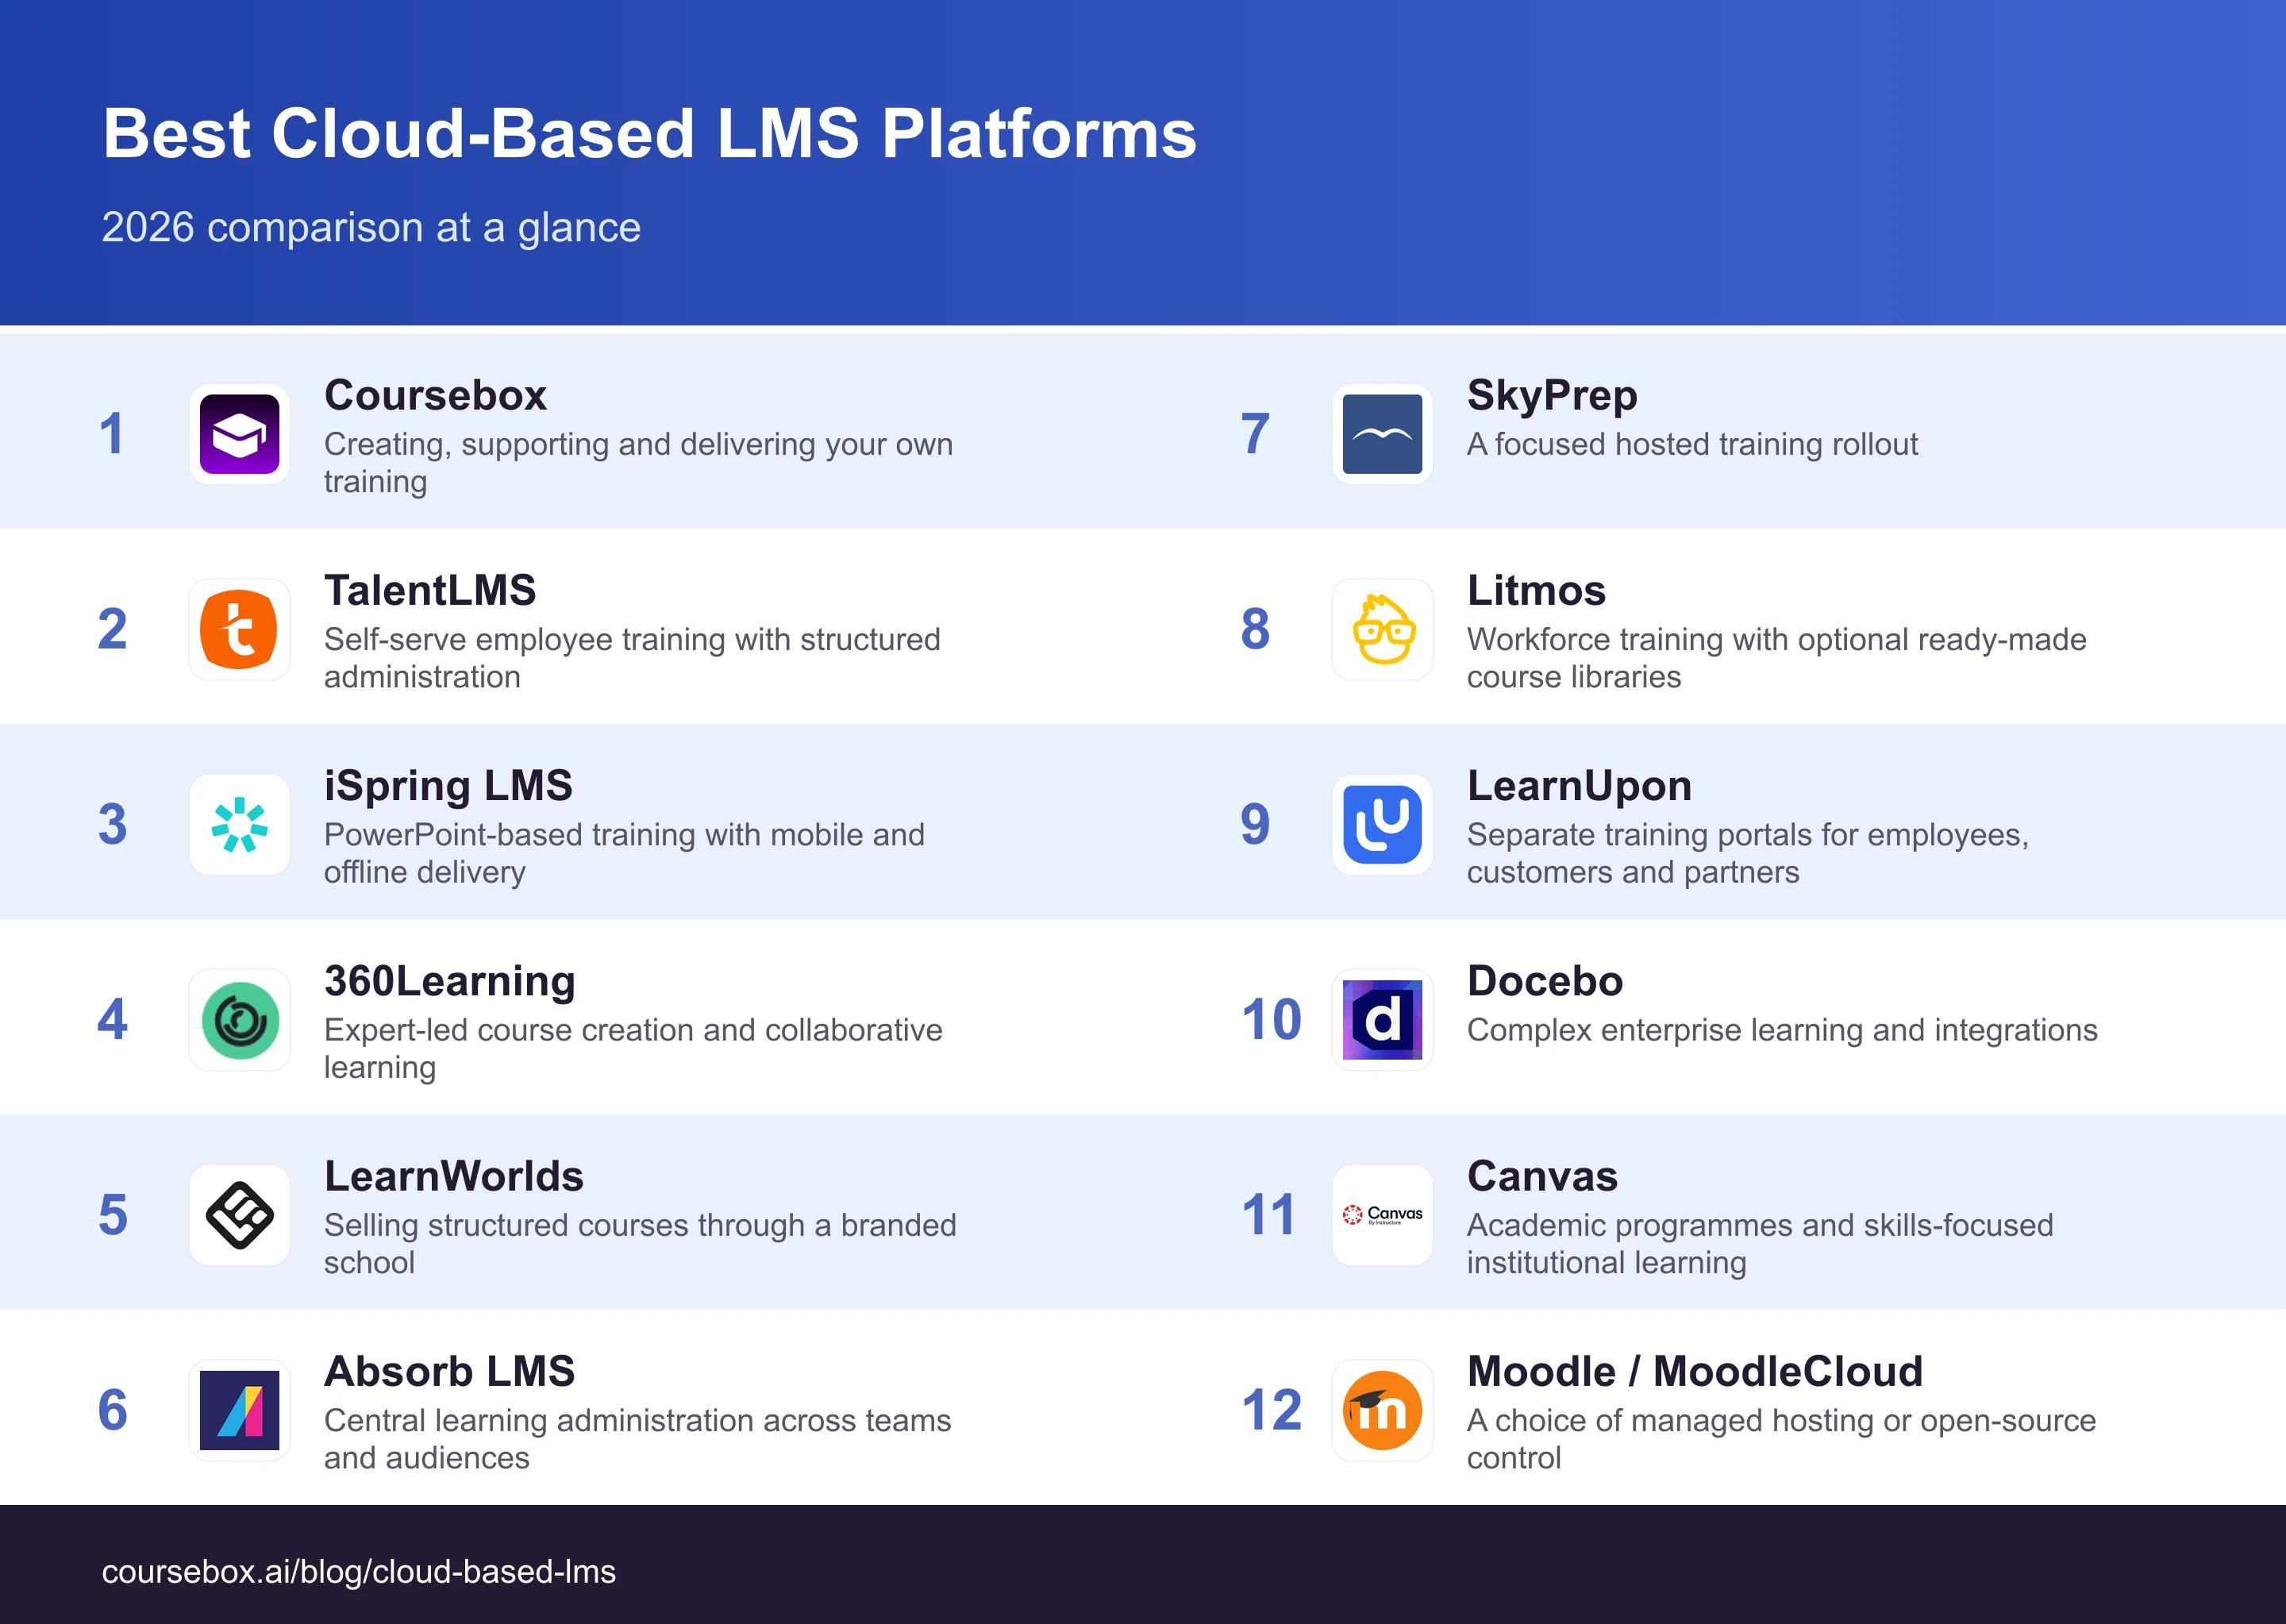Click the Absorb LMS colorful logo
The width and height of the screenshot is (2286, 1624).
click(239, 1410)
